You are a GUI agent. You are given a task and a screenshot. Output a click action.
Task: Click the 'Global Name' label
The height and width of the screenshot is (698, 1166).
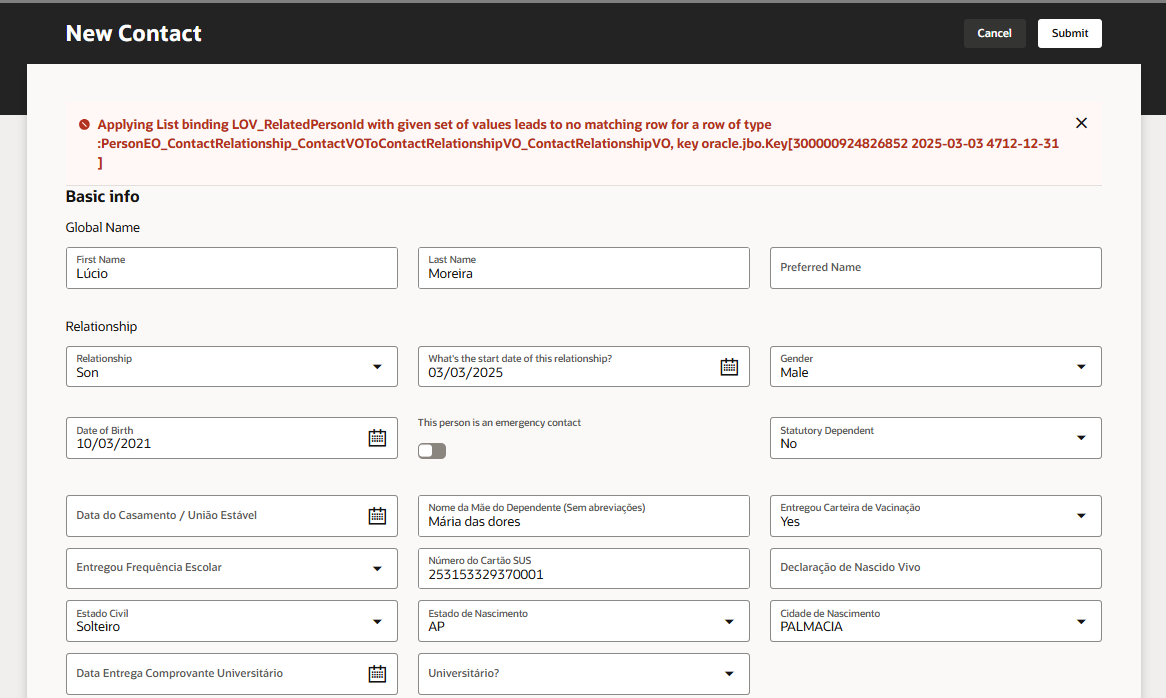103,227
